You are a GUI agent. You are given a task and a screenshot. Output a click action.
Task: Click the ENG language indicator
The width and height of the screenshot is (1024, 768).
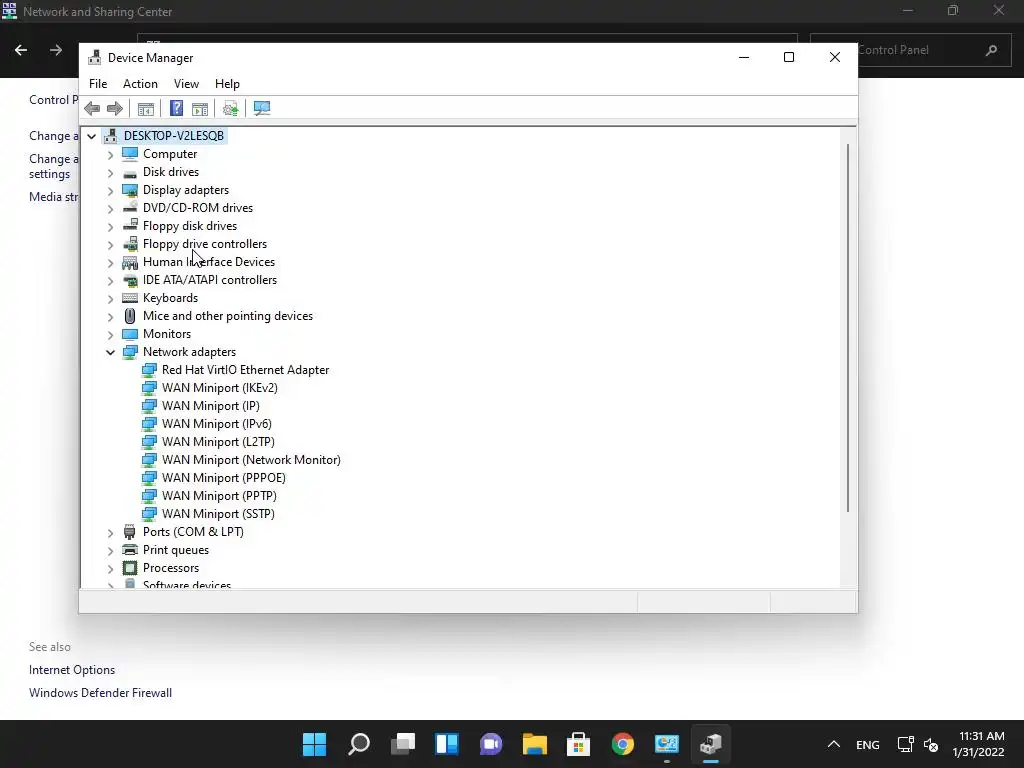(868, 745)
